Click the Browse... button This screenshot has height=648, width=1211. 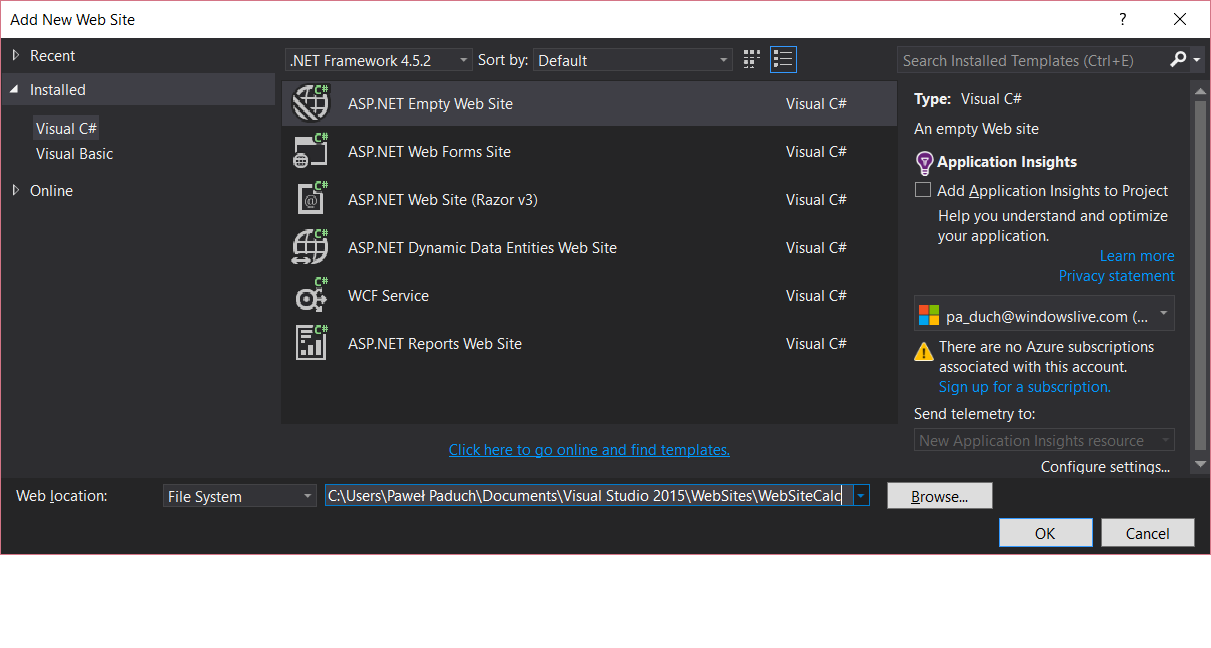click(x=940, y=496)
